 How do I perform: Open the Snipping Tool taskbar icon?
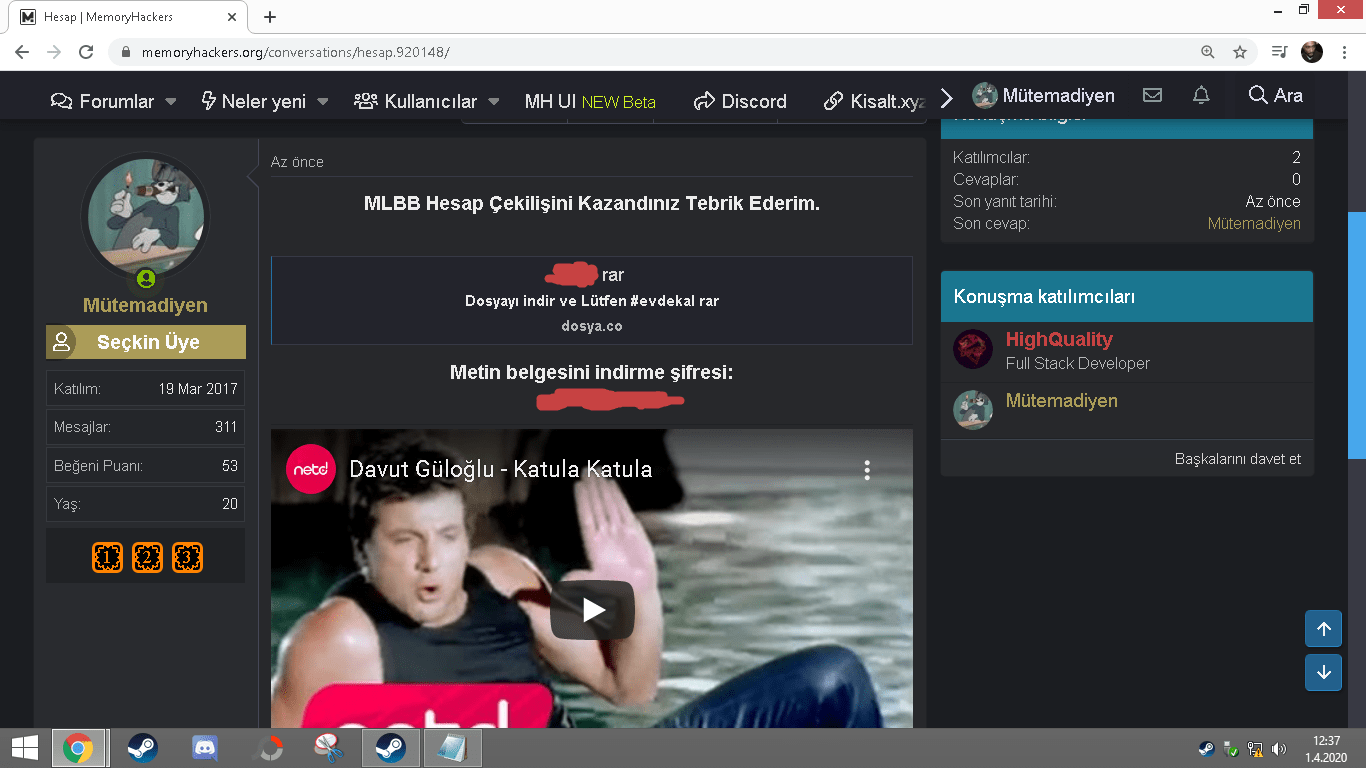pyautogui.click(x=326, y=748)
